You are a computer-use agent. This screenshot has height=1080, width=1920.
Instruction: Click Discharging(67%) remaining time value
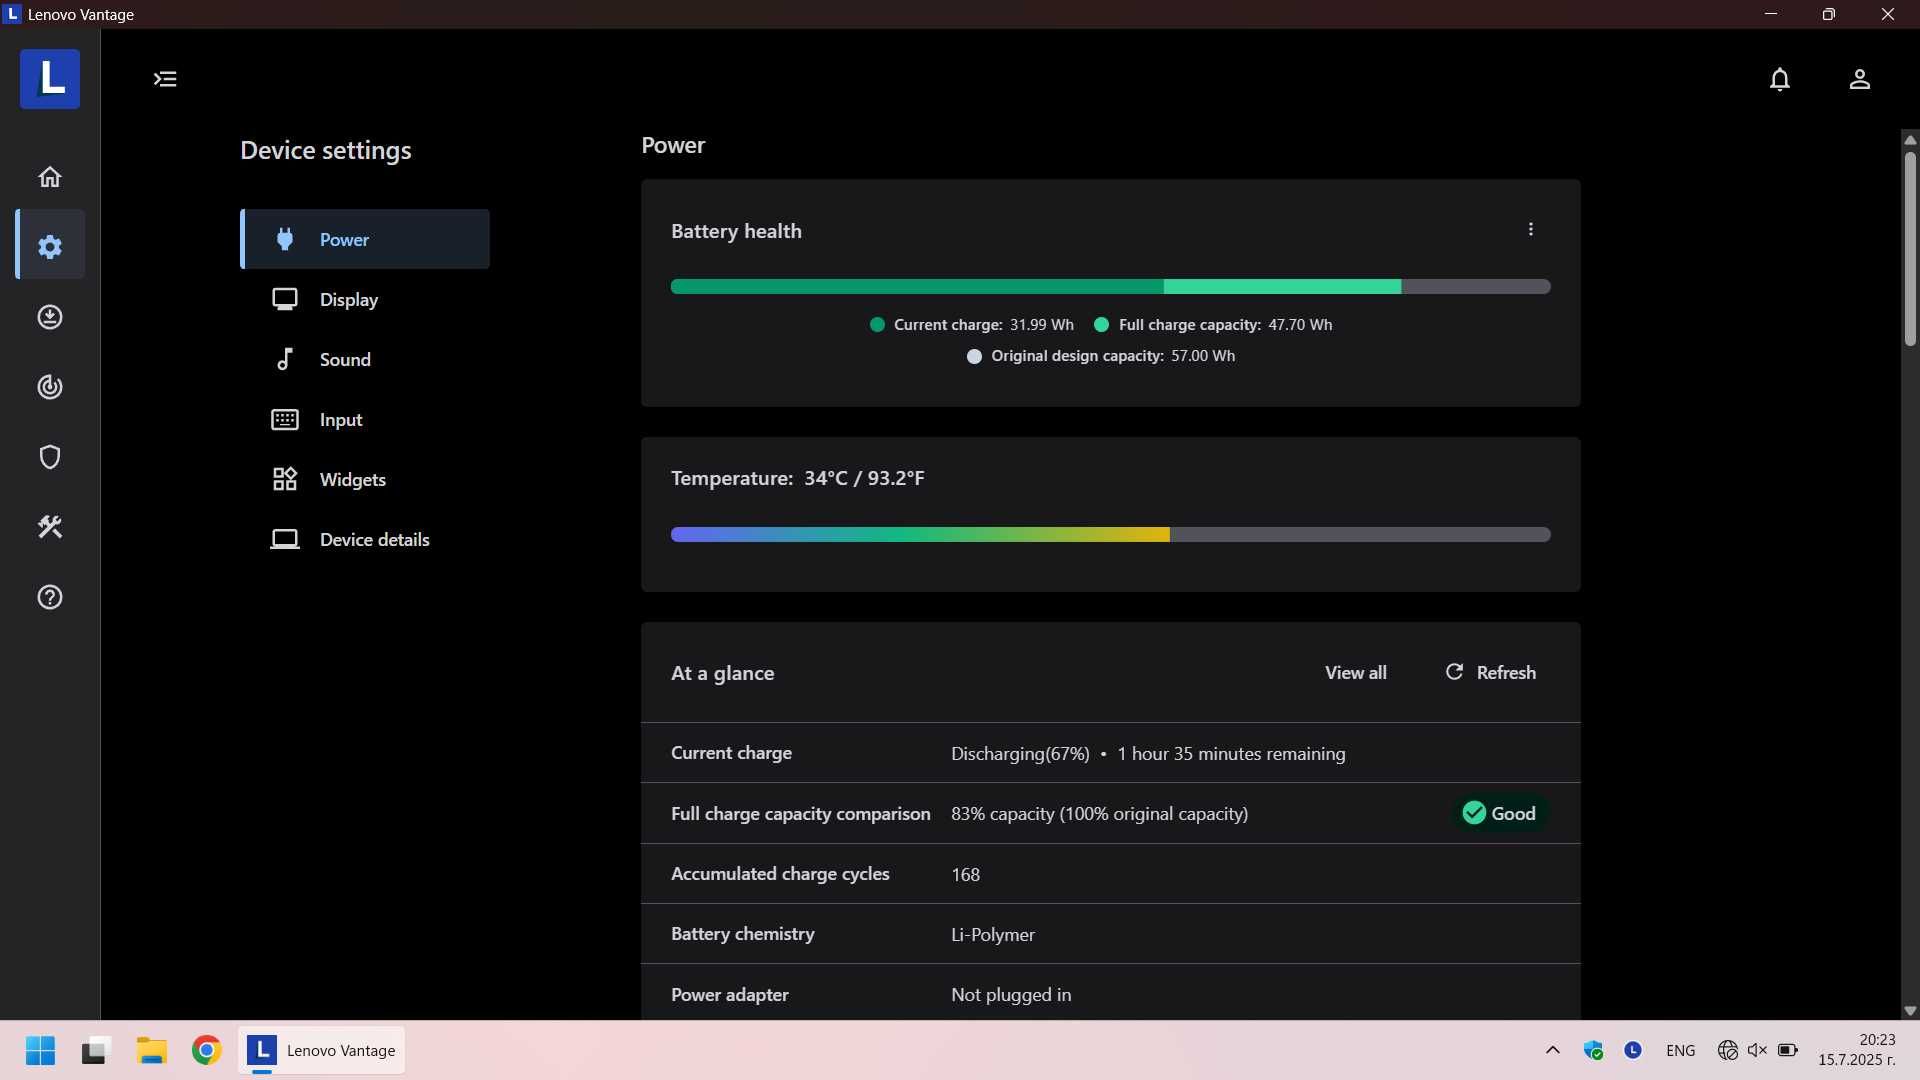click(1148, 754)
